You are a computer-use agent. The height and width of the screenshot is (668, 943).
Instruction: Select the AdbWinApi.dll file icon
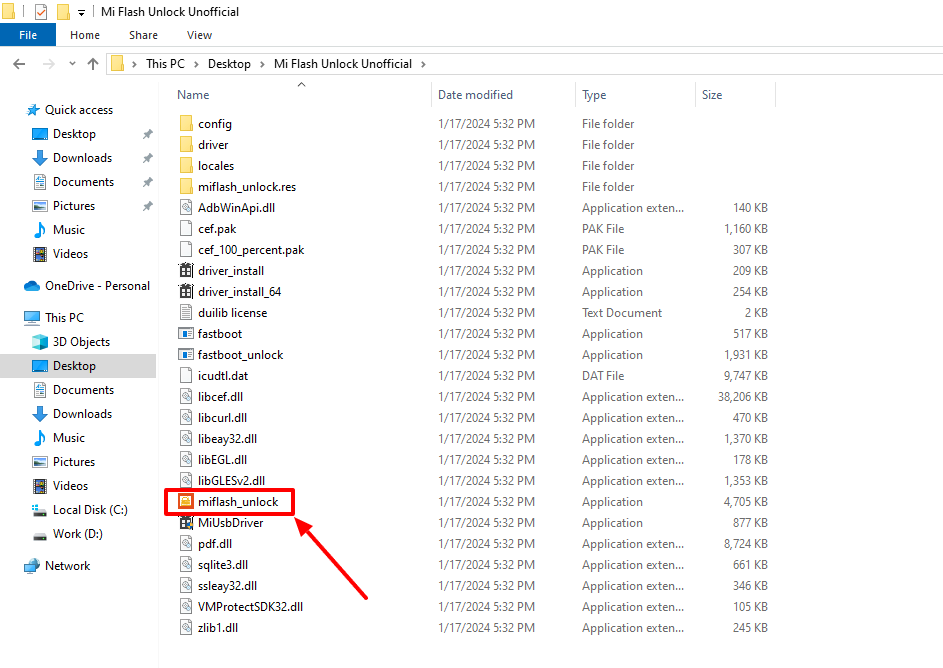[x=186, y=207]
